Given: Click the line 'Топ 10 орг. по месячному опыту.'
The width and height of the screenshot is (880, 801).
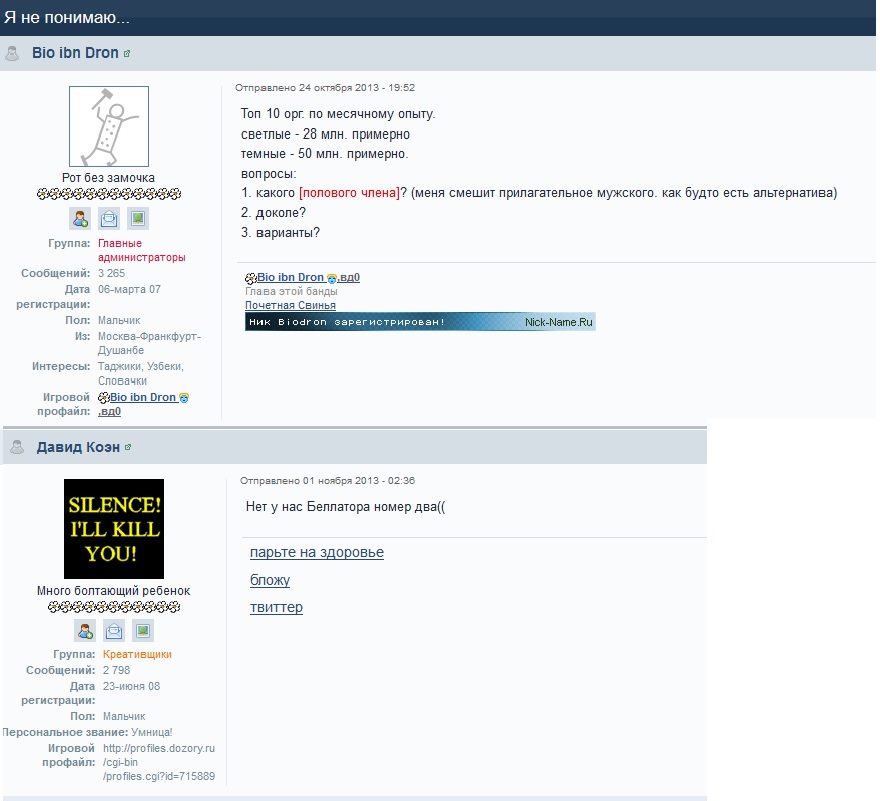Looking at the screenshot, I should point(338,113).
